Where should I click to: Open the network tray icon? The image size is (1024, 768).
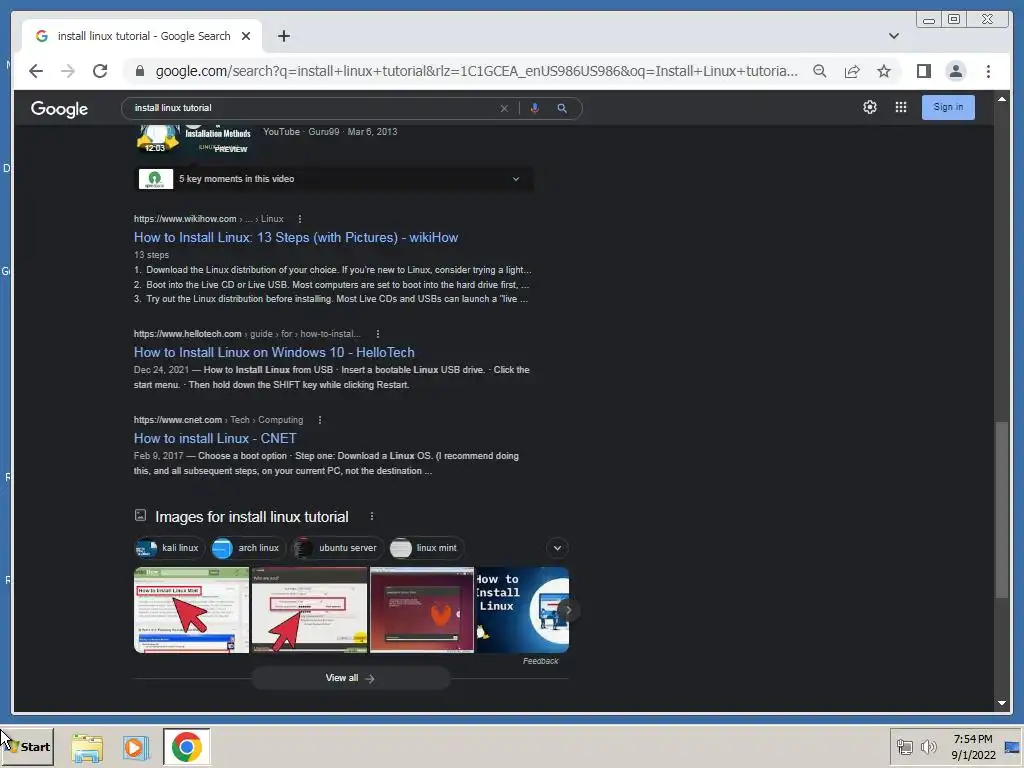tap(904, 746)
